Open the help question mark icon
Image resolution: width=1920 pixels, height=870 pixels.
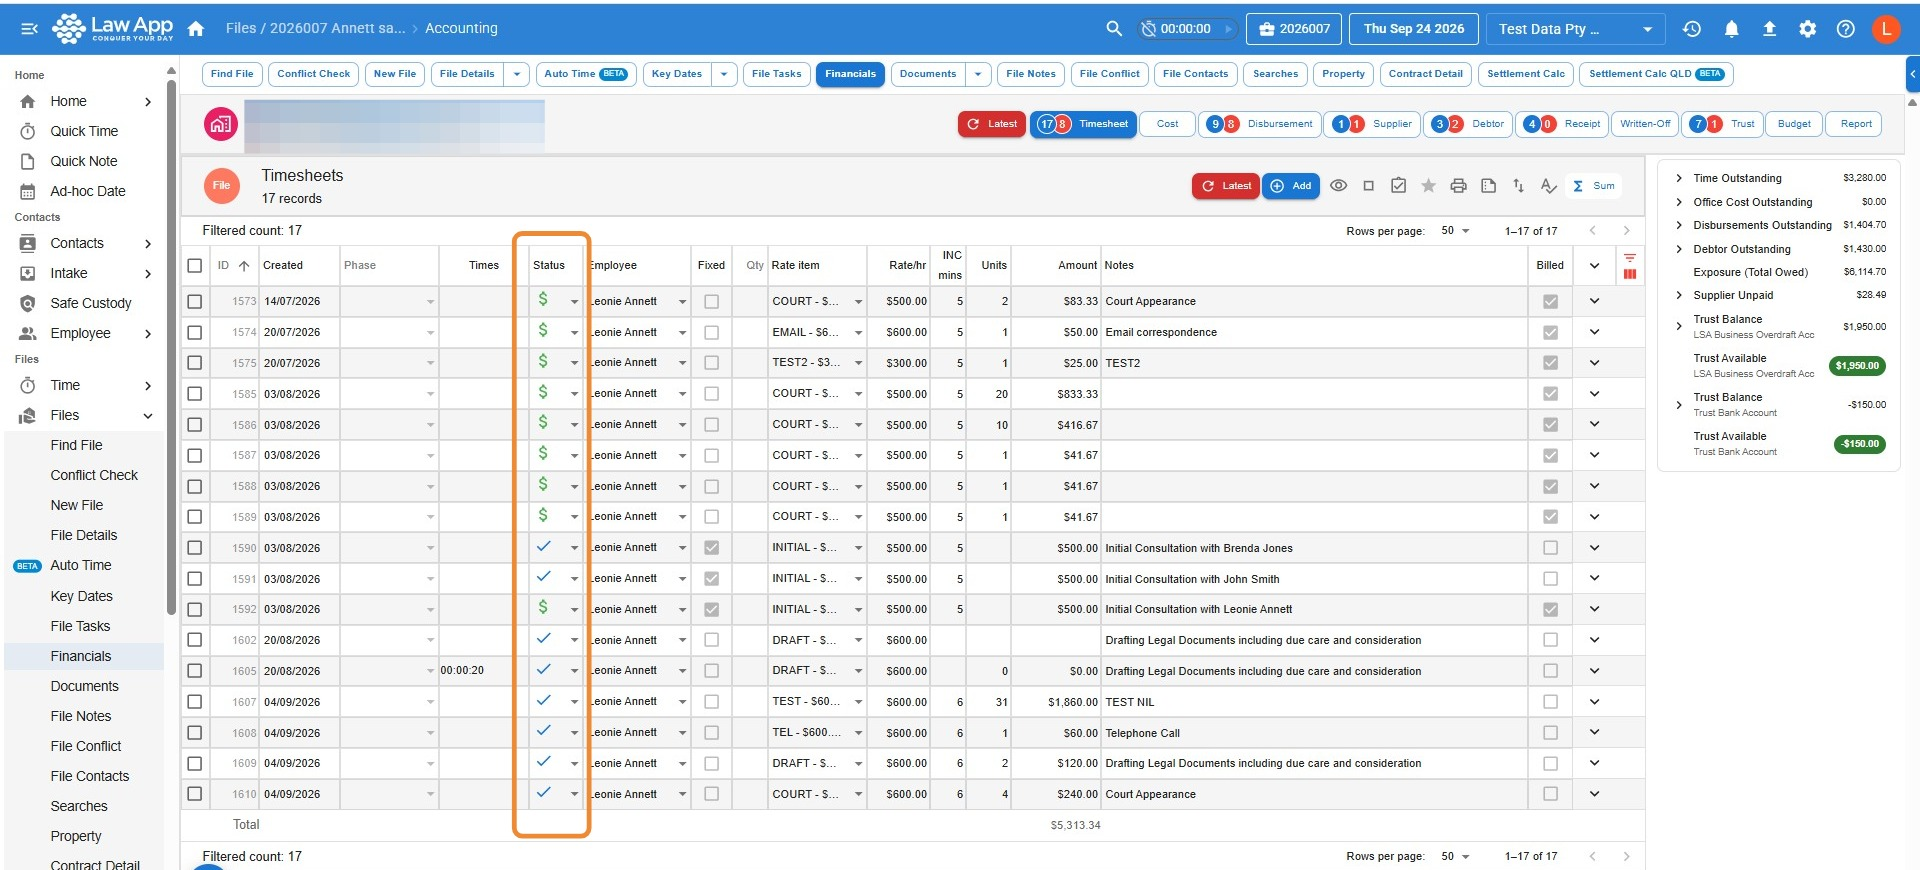point(1845,29)
